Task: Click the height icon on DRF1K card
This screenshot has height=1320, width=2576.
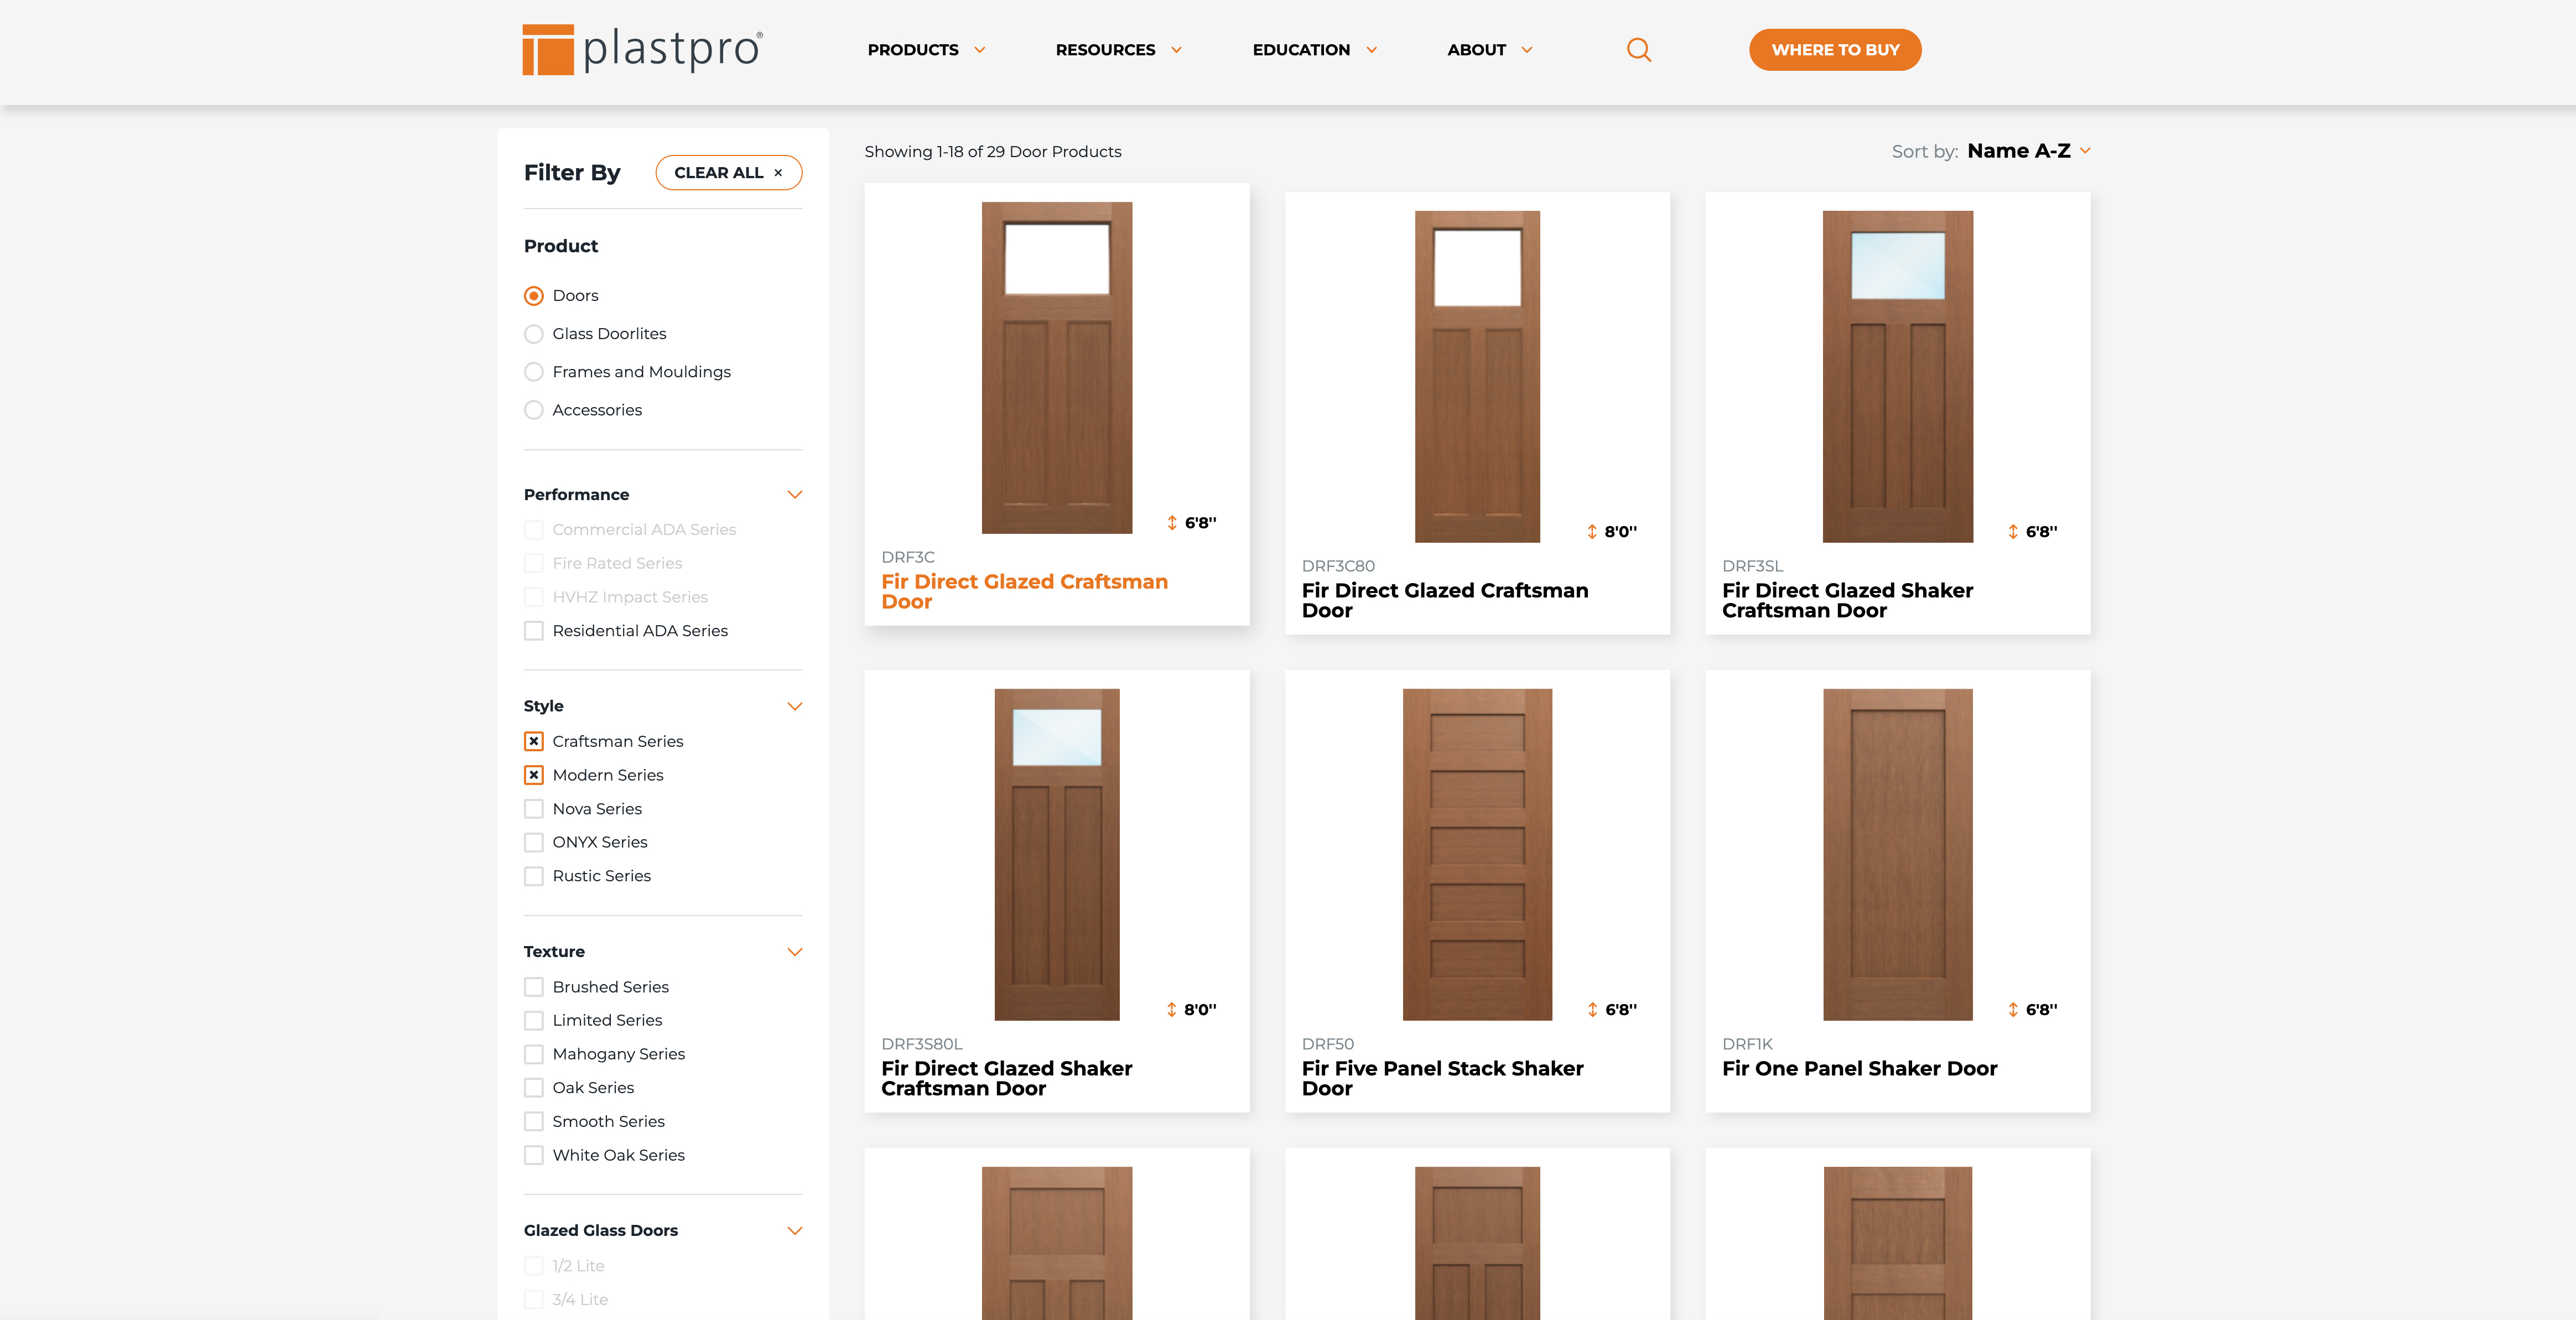Action: 2013,1010
